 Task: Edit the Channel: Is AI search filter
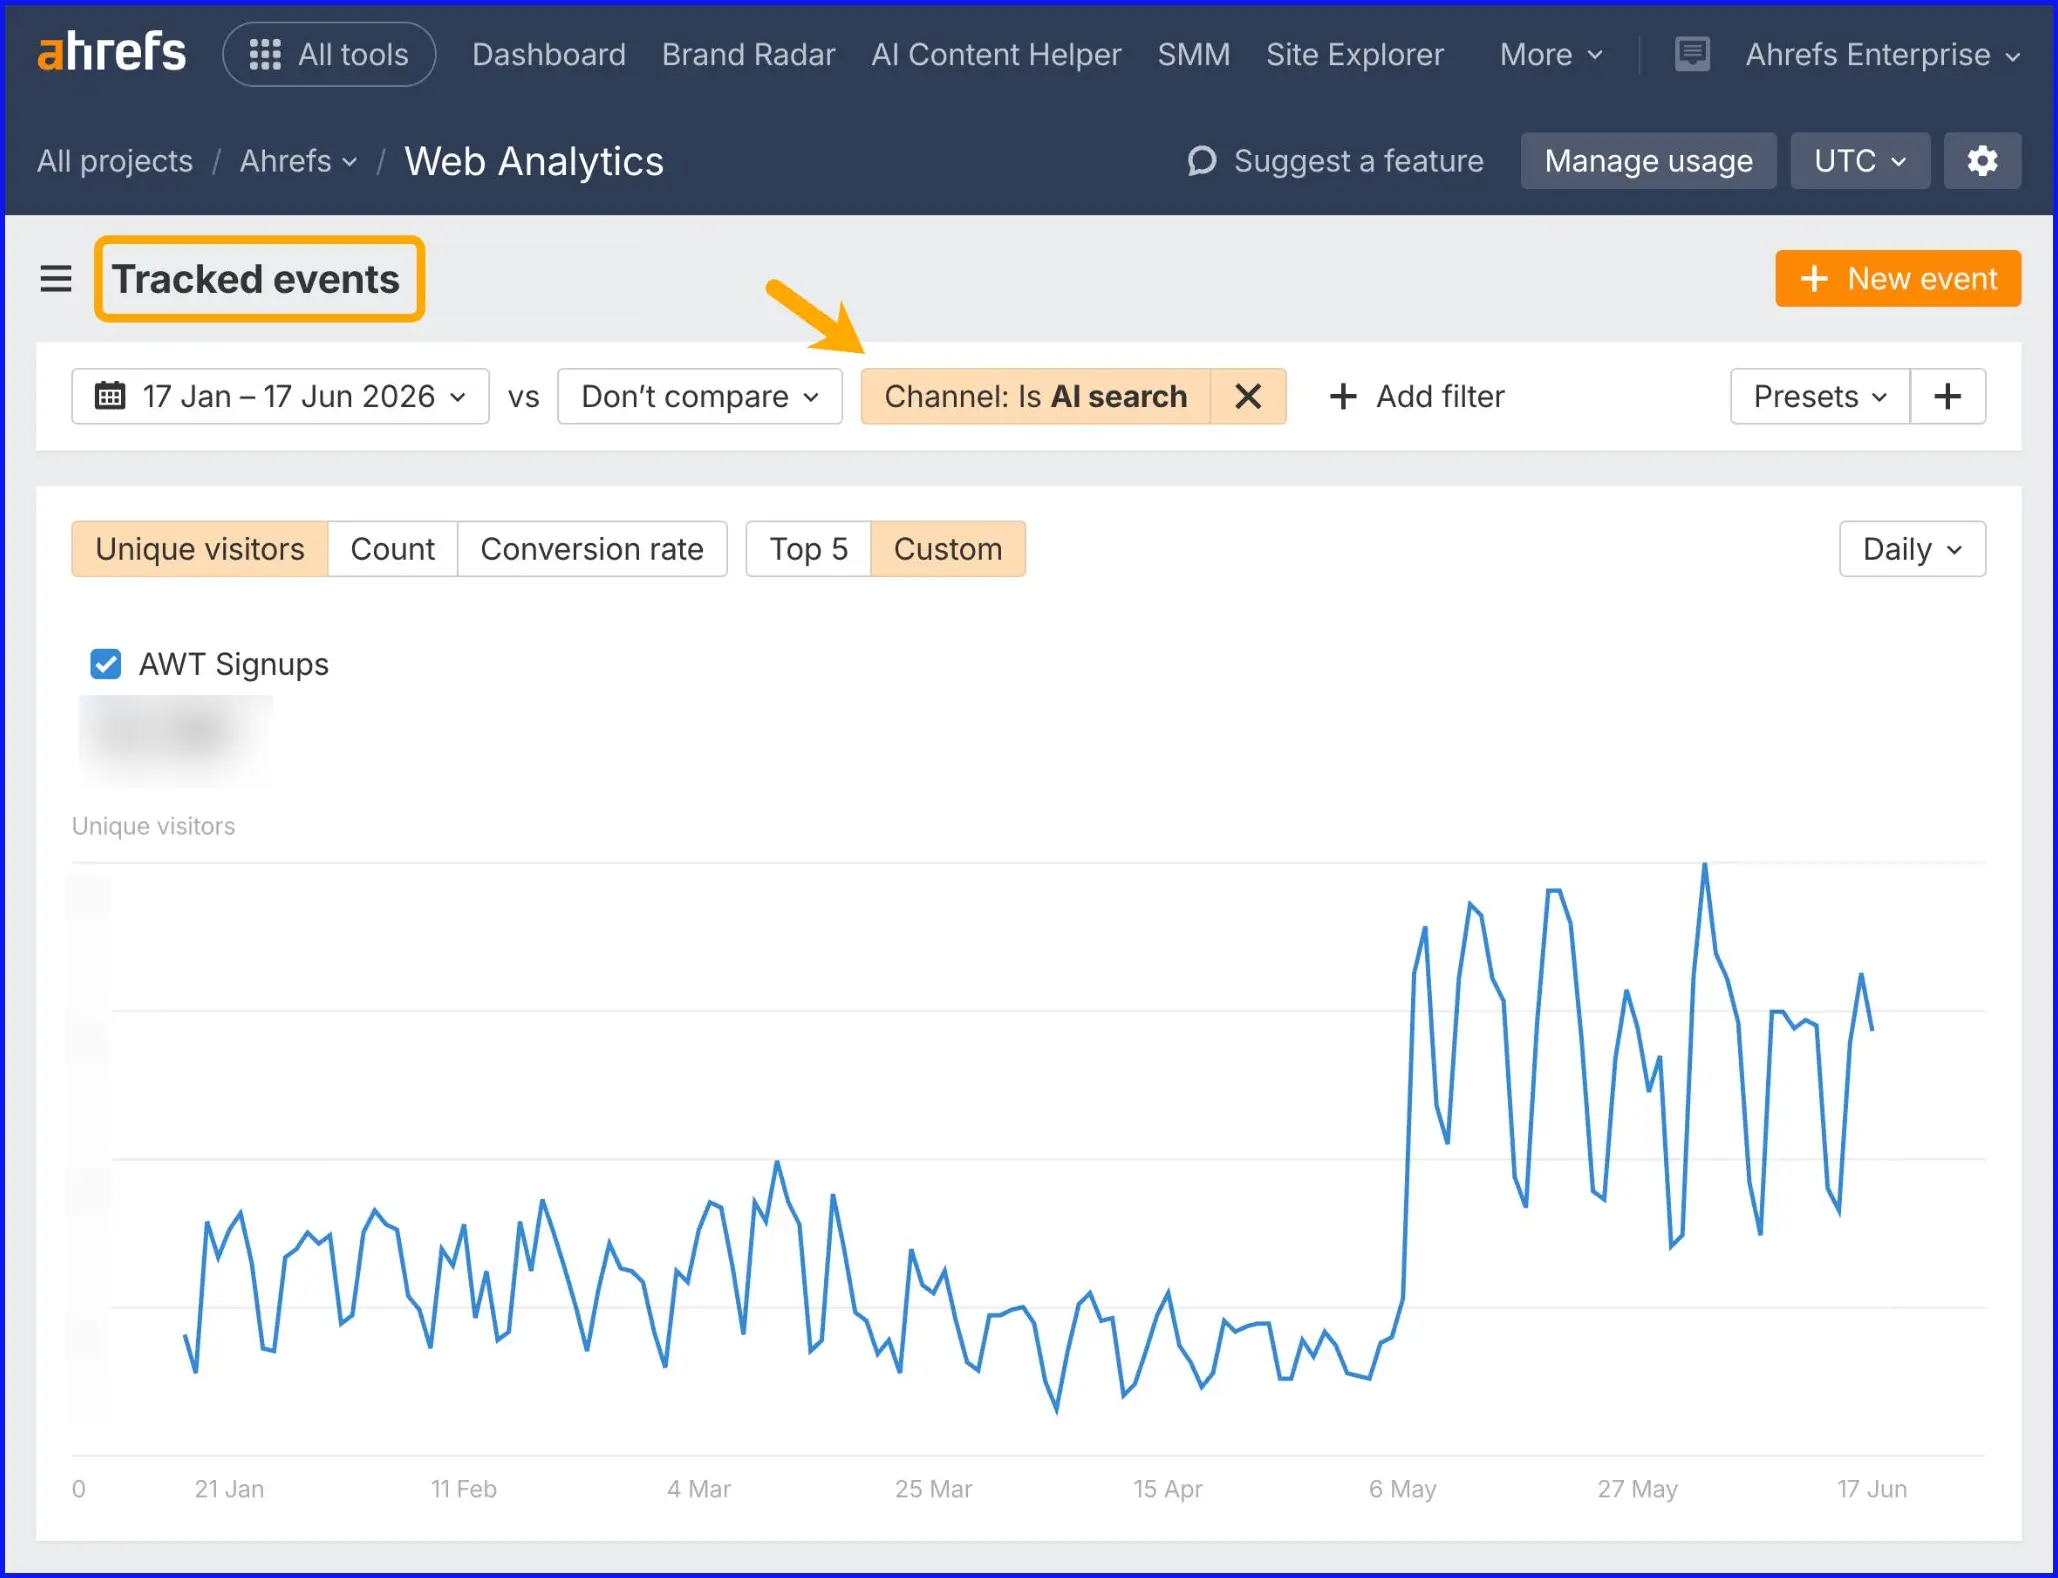pyautogui.click(x=1035, y=397)
